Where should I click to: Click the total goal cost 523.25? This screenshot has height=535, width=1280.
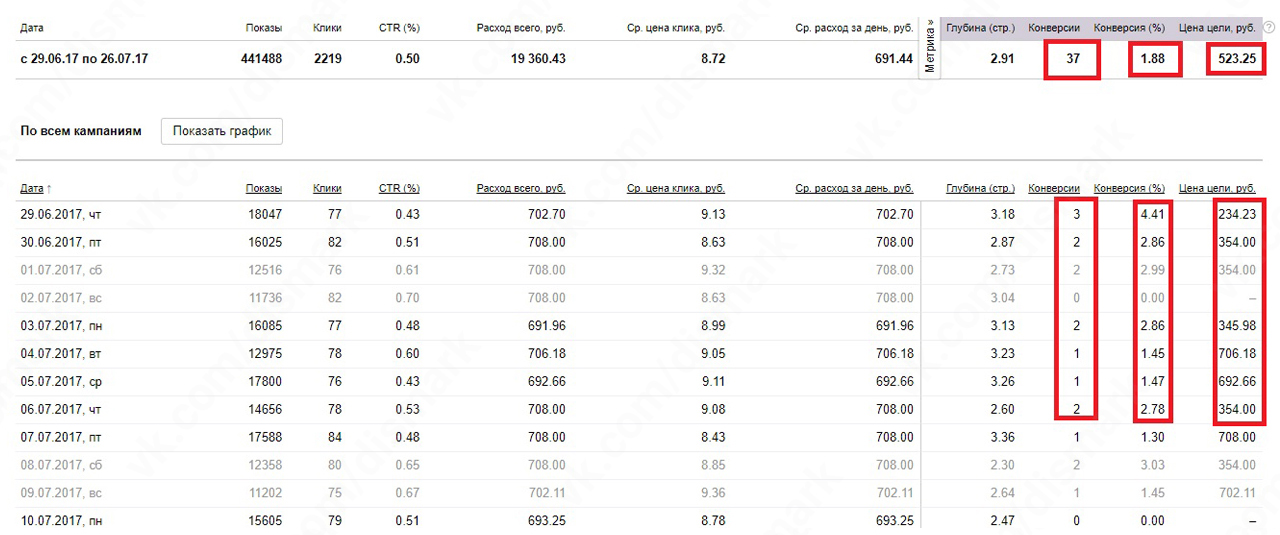[x=1236, y=59]
